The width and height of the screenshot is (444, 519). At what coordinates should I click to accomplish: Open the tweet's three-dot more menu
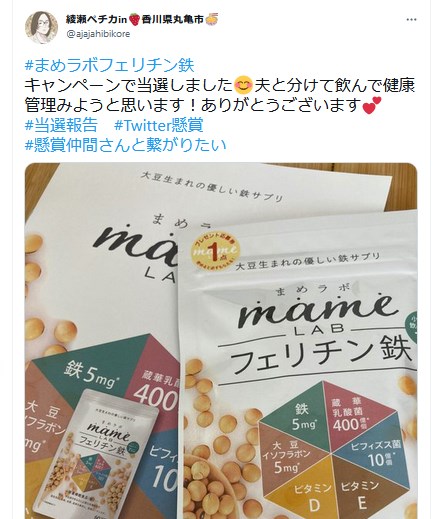tap(411, 20)
